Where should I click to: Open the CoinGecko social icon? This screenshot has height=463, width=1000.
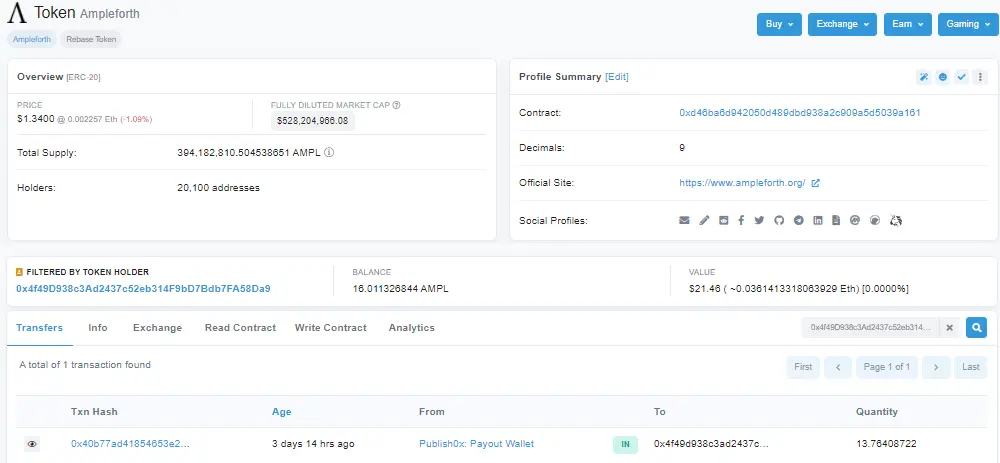pyautogui.click(x=875, y=221)
